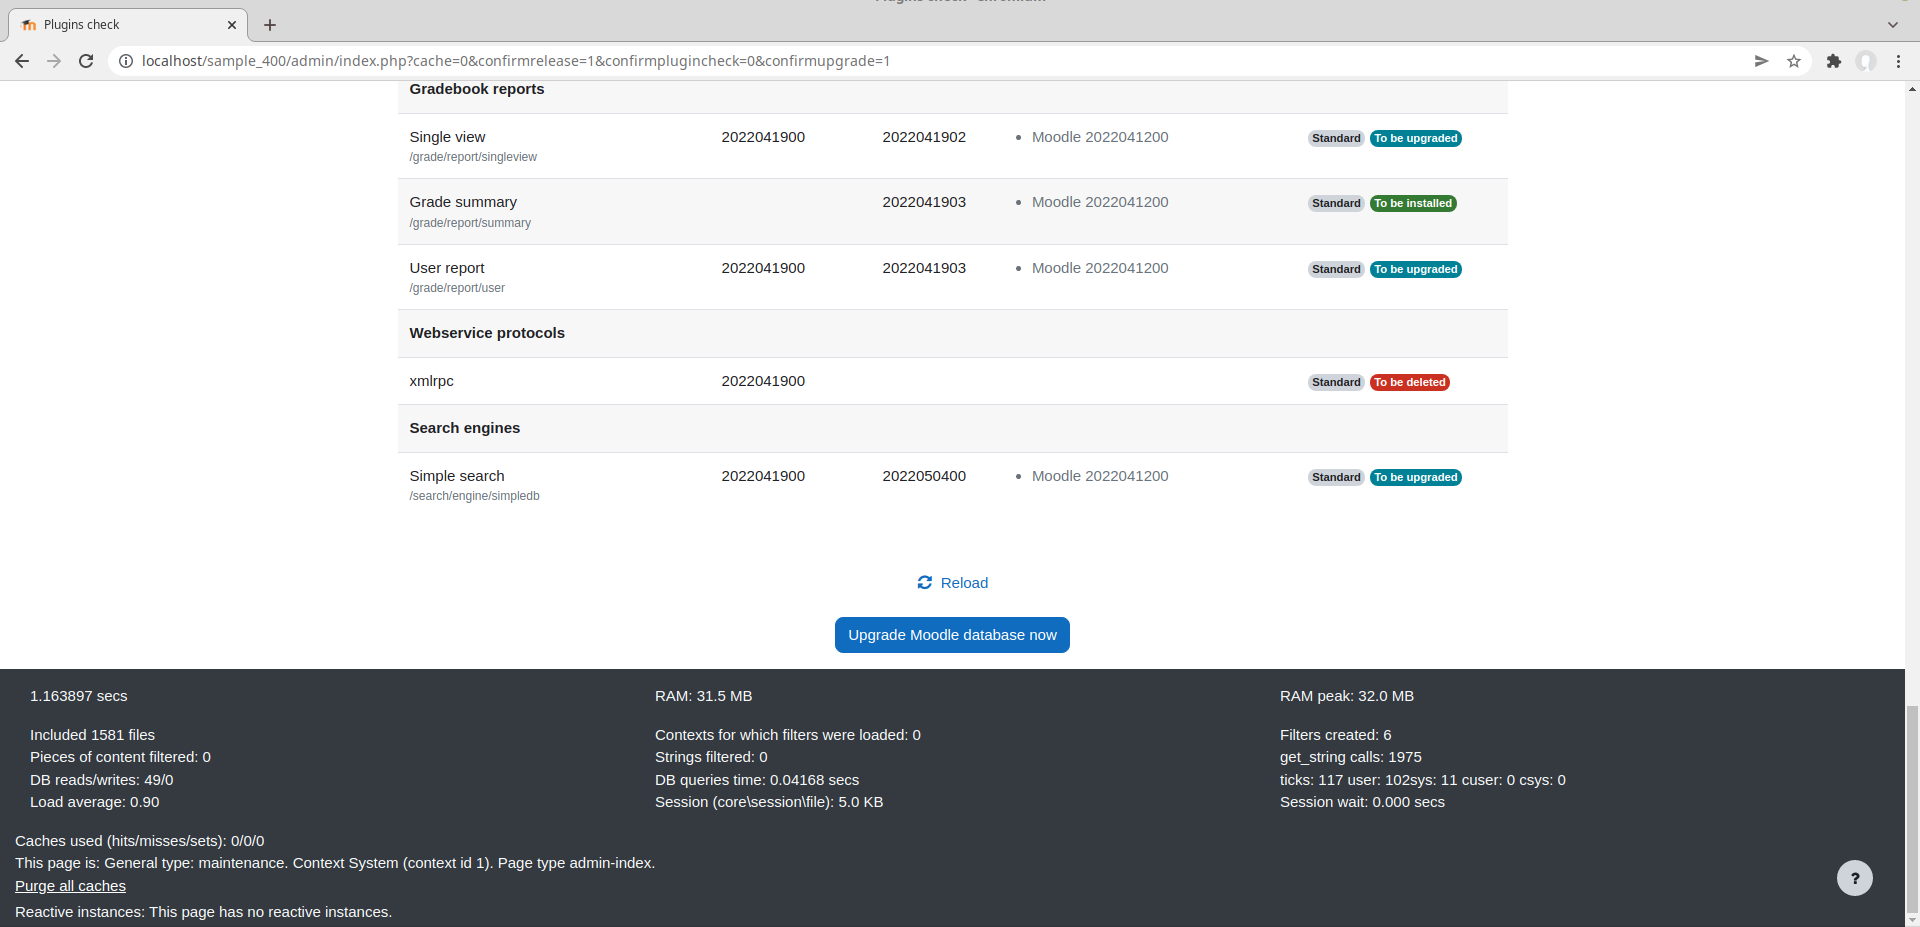Open the browser profile avatar

click(1866, 61)
